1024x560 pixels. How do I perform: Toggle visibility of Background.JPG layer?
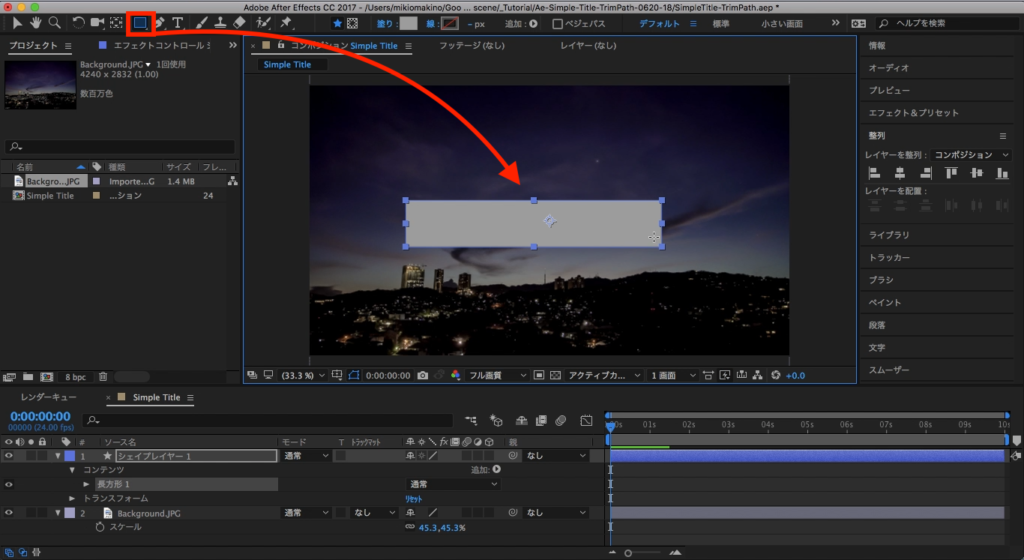pos(9,513)
